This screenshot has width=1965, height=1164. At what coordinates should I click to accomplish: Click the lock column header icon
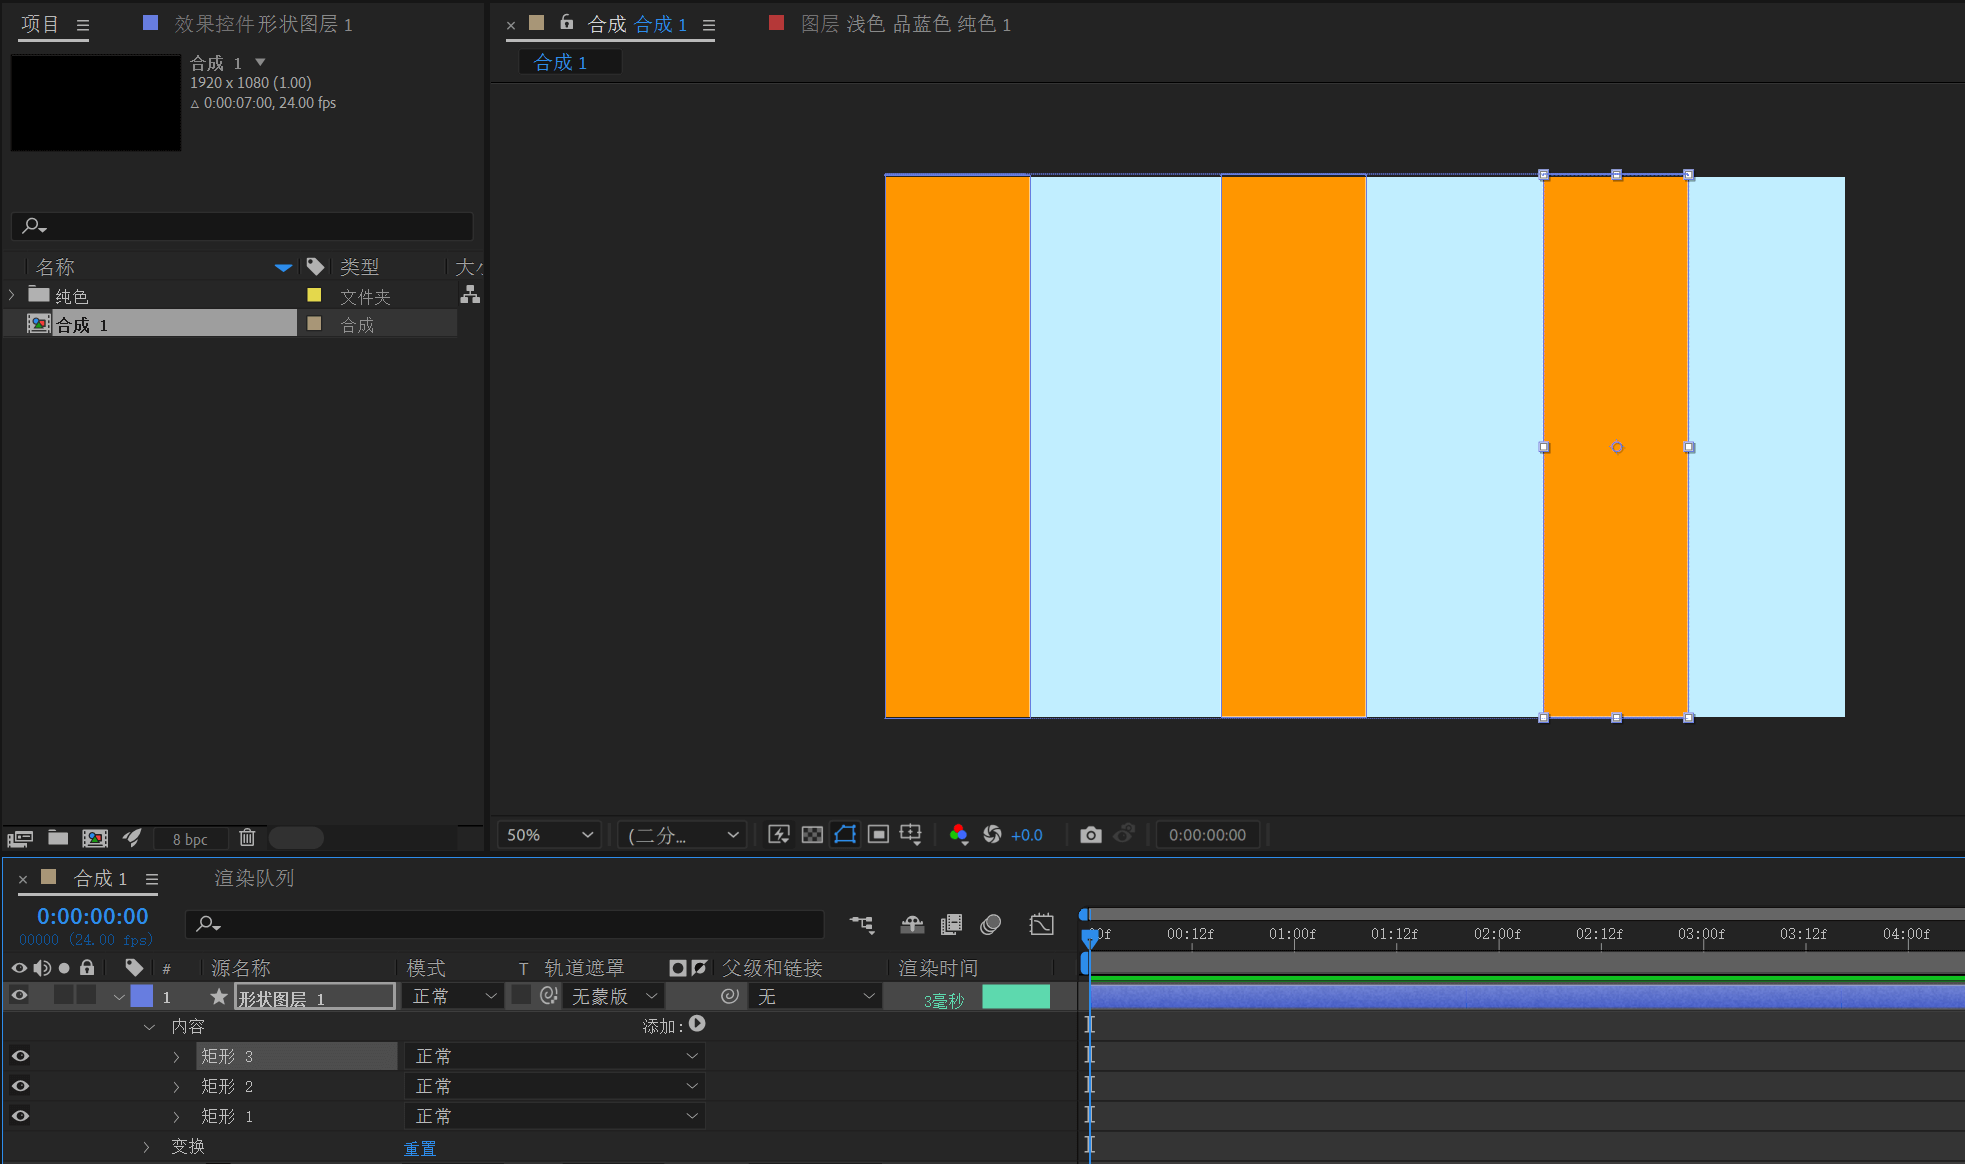(x=87, y=967)
